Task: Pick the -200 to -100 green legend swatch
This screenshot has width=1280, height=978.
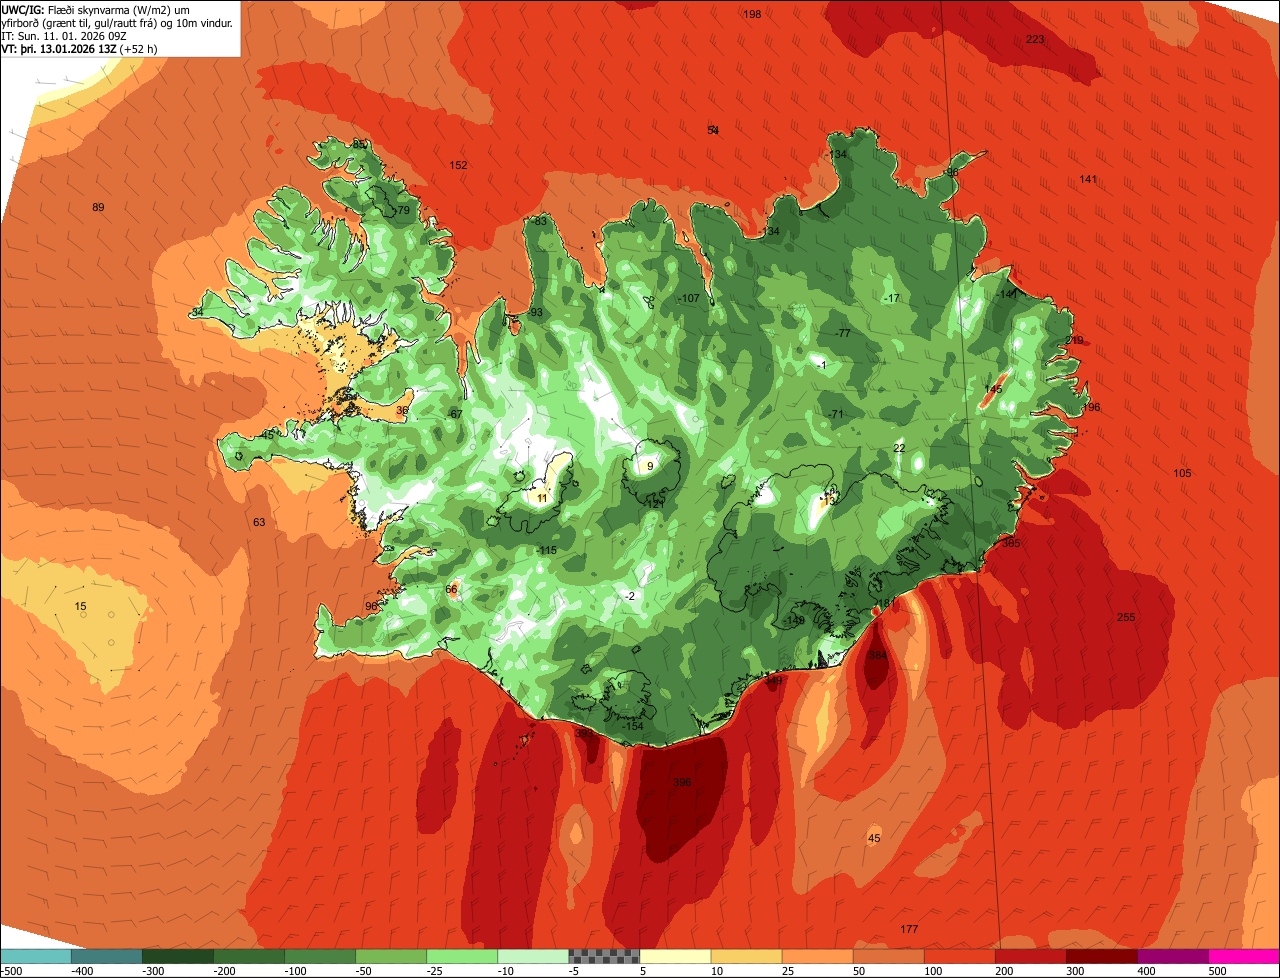Action: point(248,956)
